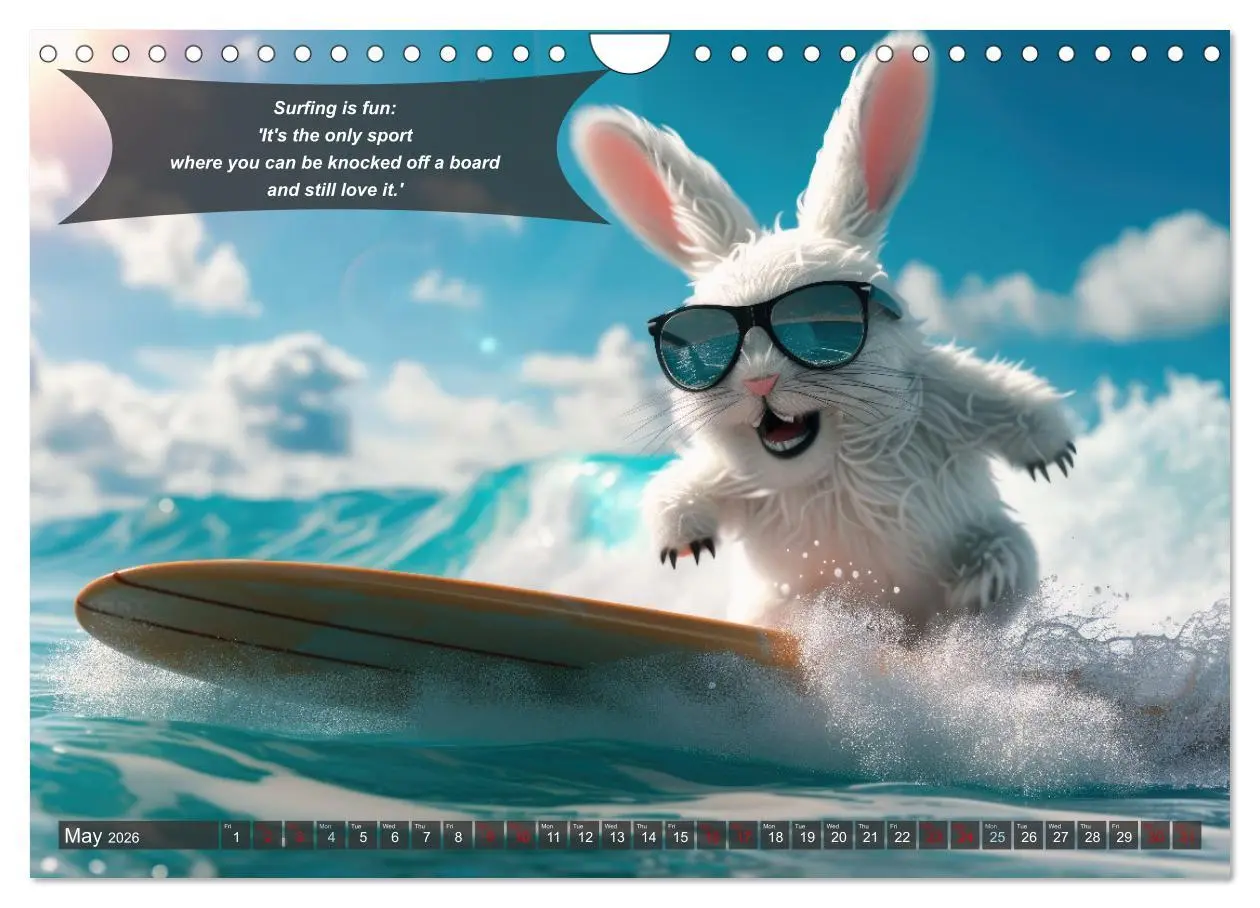1260x908 pixels.
Task: Select Thursday 7 date cell
Action: [x=426, y=836]
